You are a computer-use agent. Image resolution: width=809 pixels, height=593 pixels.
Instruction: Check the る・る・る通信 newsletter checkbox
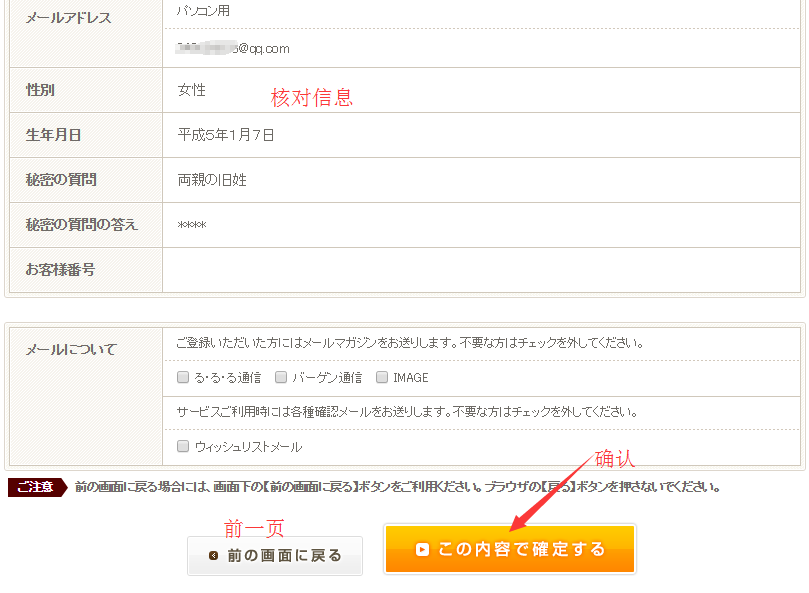point(183,377)
